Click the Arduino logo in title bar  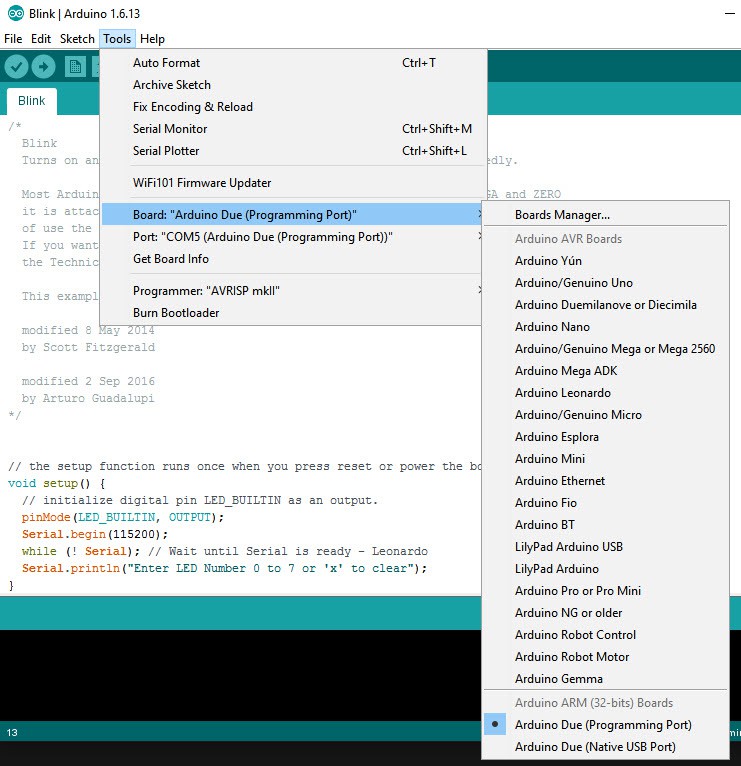click(16, 13)
